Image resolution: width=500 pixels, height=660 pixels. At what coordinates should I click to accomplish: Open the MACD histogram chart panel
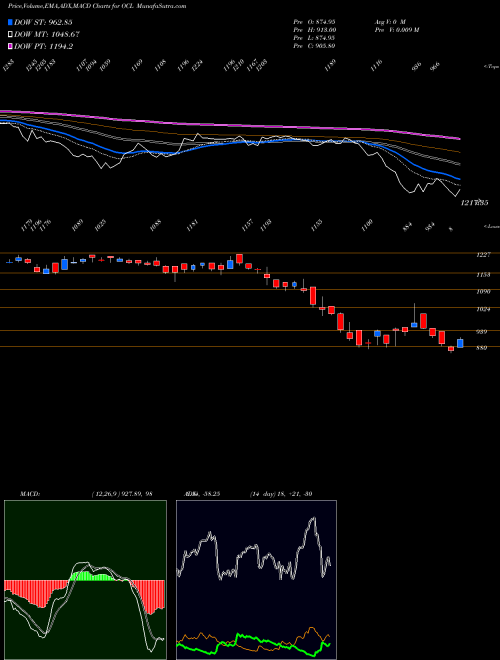85,580
